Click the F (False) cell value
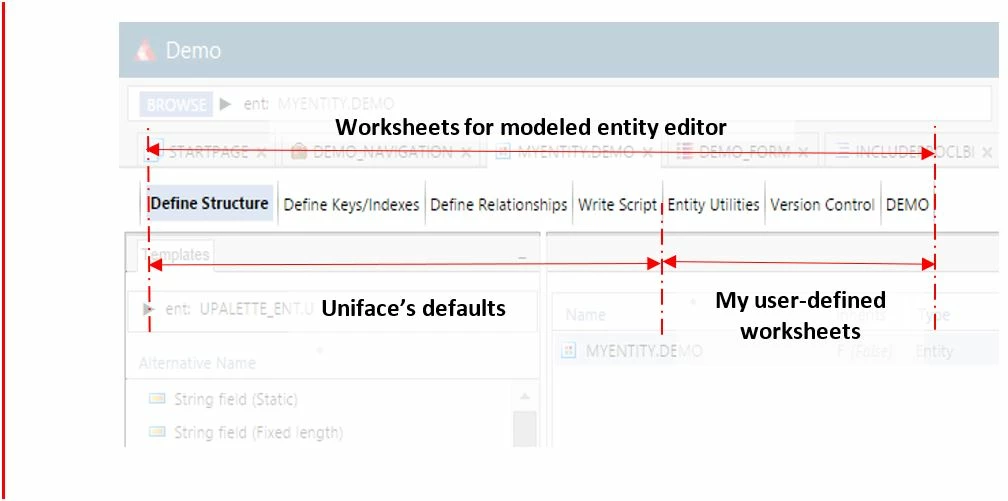 863,352
